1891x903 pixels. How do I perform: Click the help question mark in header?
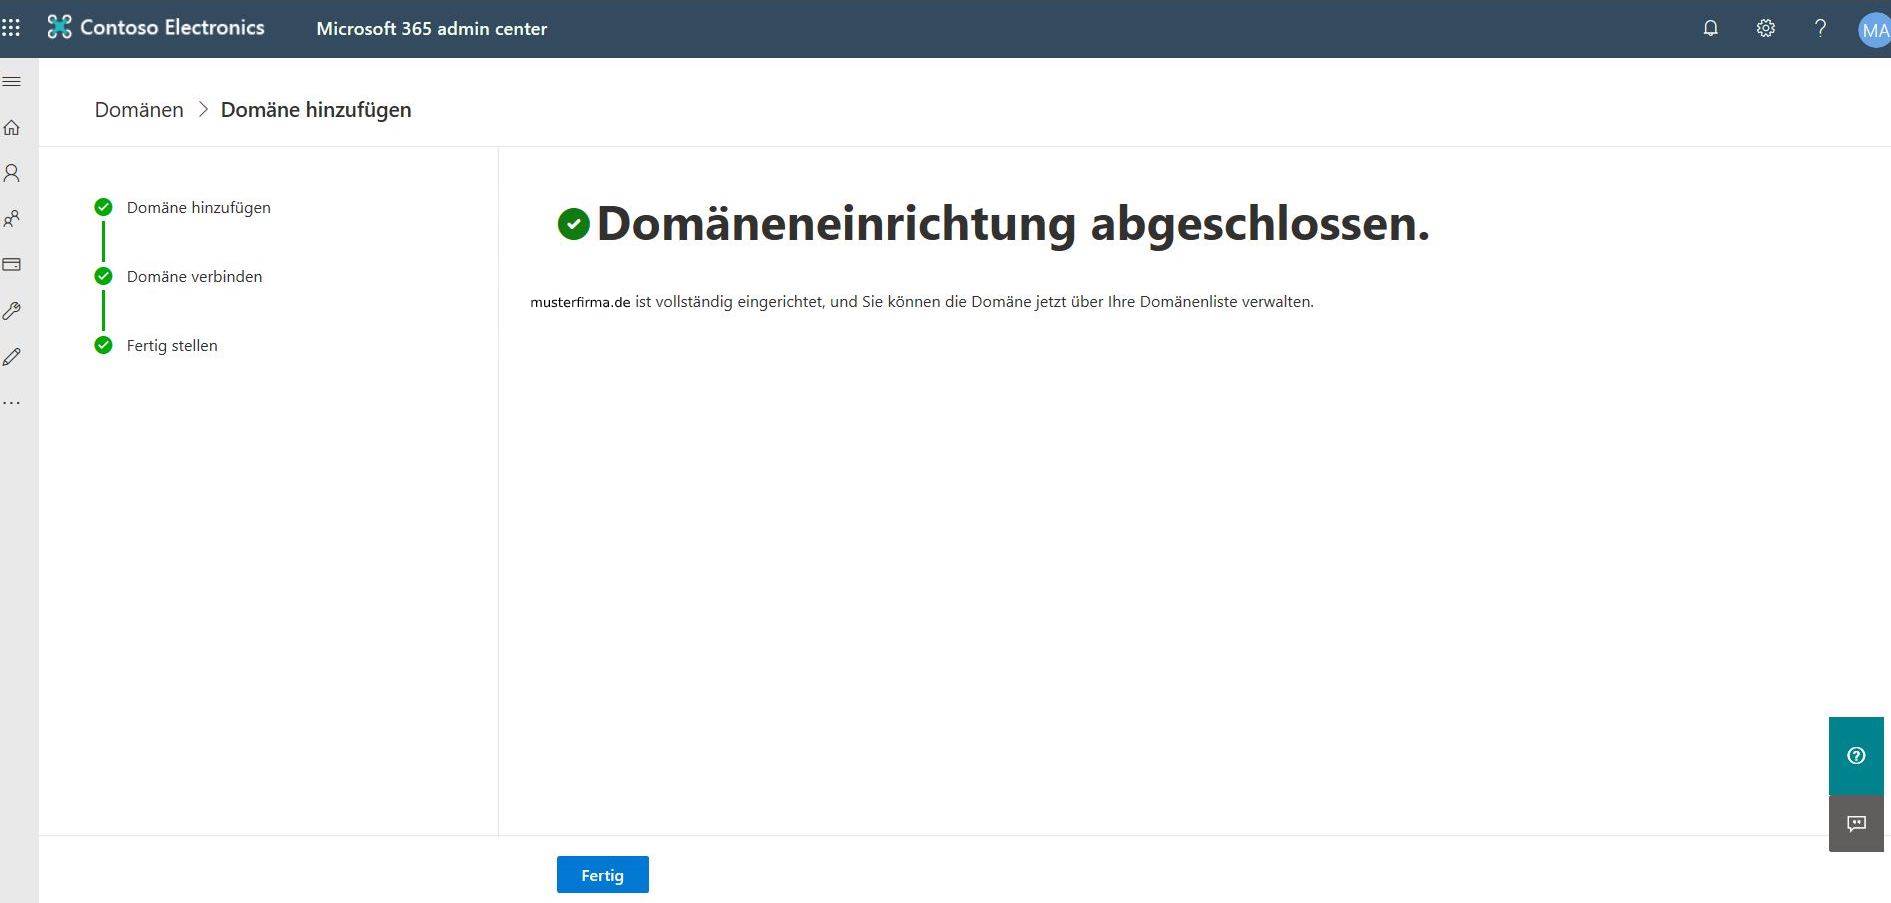[x=1820, y=28]
